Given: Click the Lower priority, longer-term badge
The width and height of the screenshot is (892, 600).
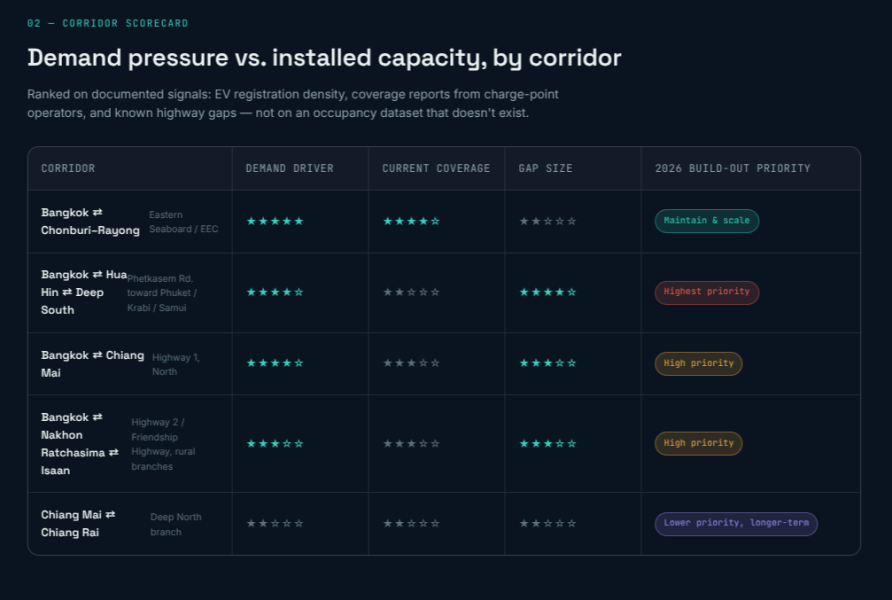Looking at the screenshot, I should (x=736, y=523).
